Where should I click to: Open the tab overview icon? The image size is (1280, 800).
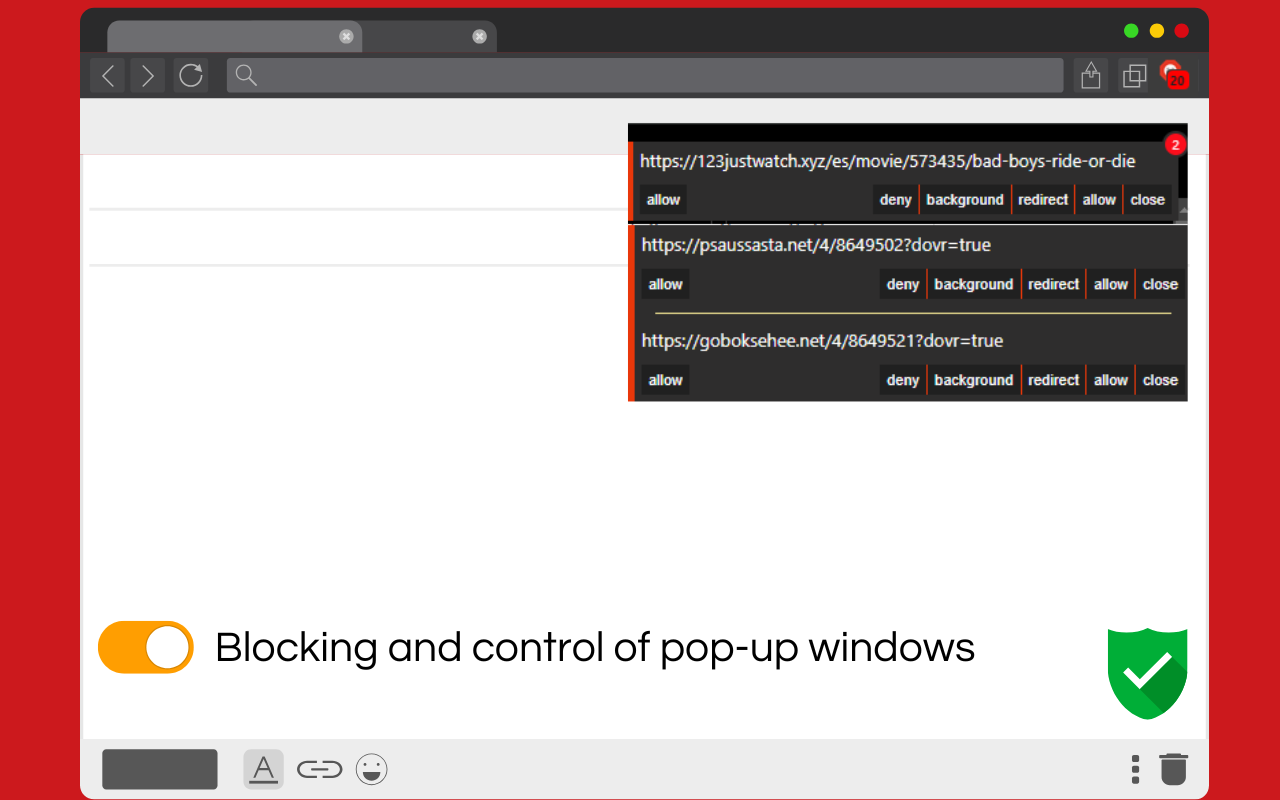1134,75
